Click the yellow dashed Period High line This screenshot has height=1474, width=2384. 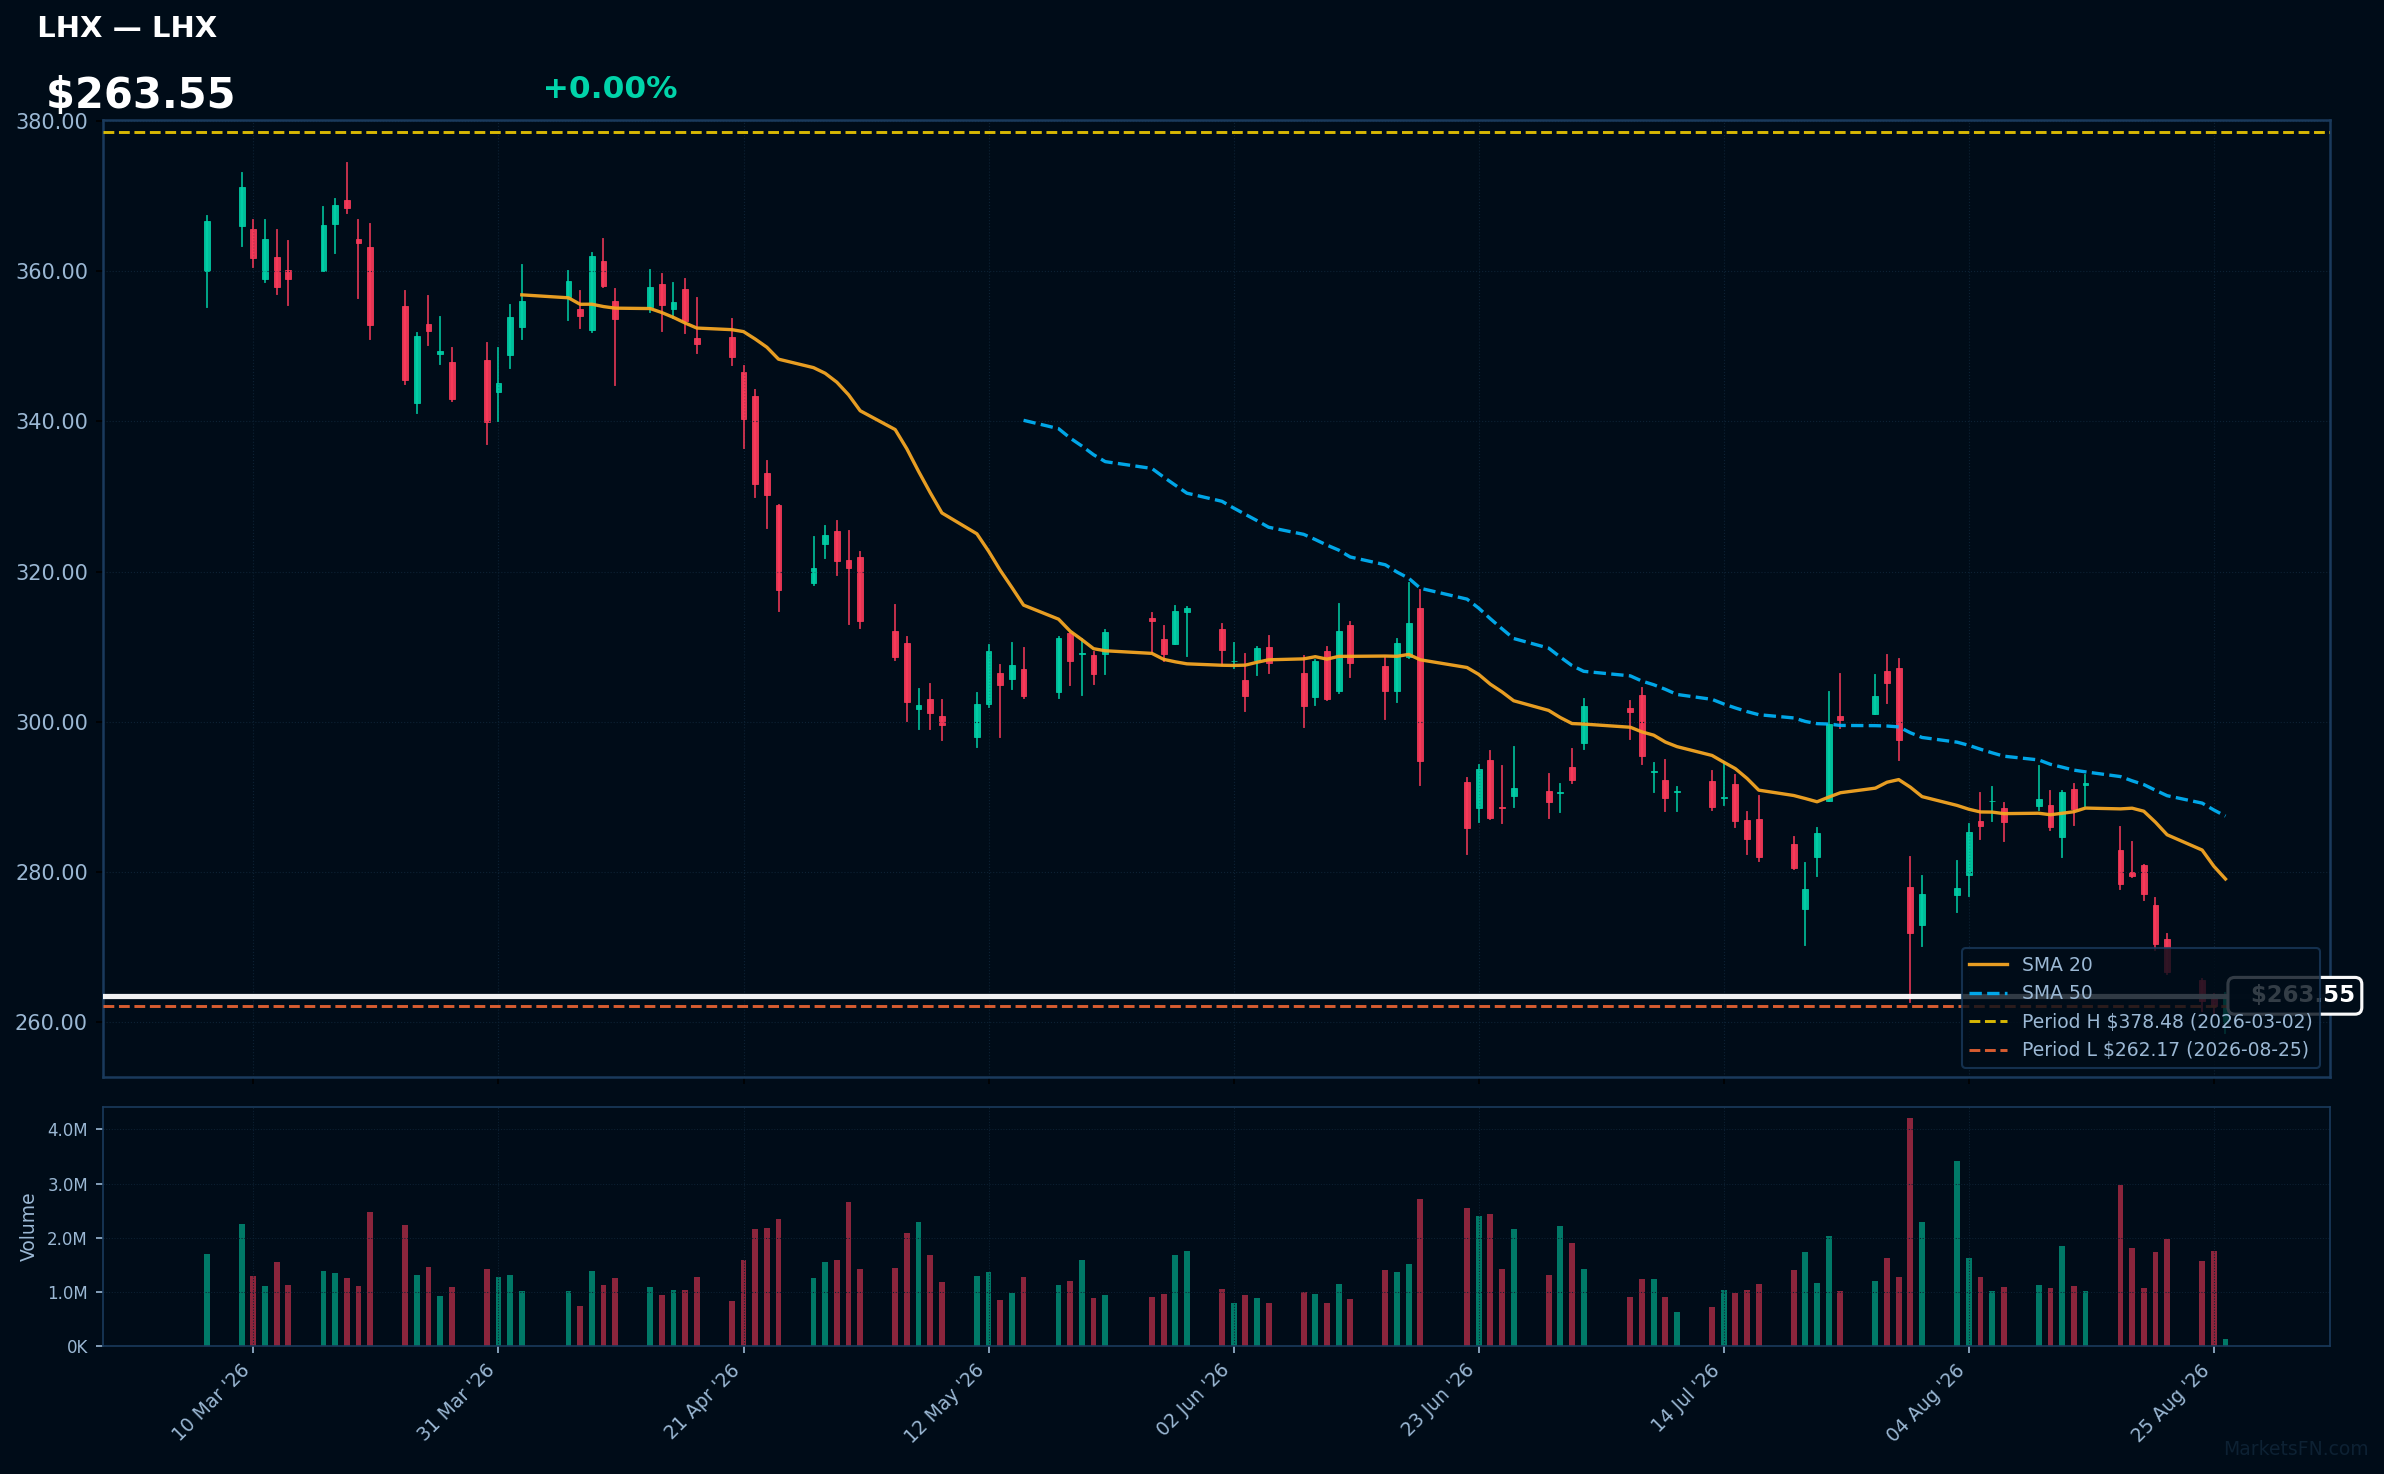(x=1216, y=133)
